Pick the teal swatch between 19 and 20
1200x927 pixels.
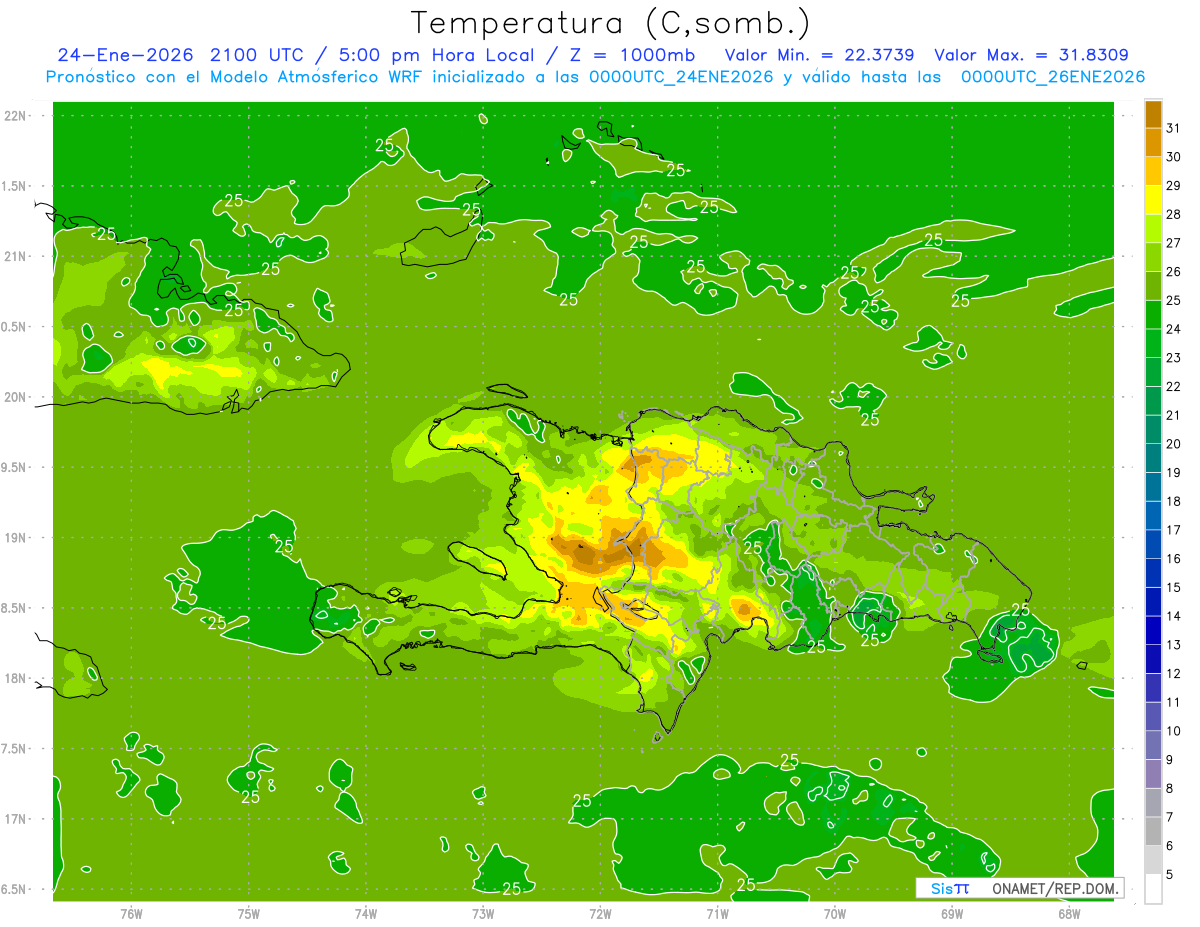[x=1153, y=458]
